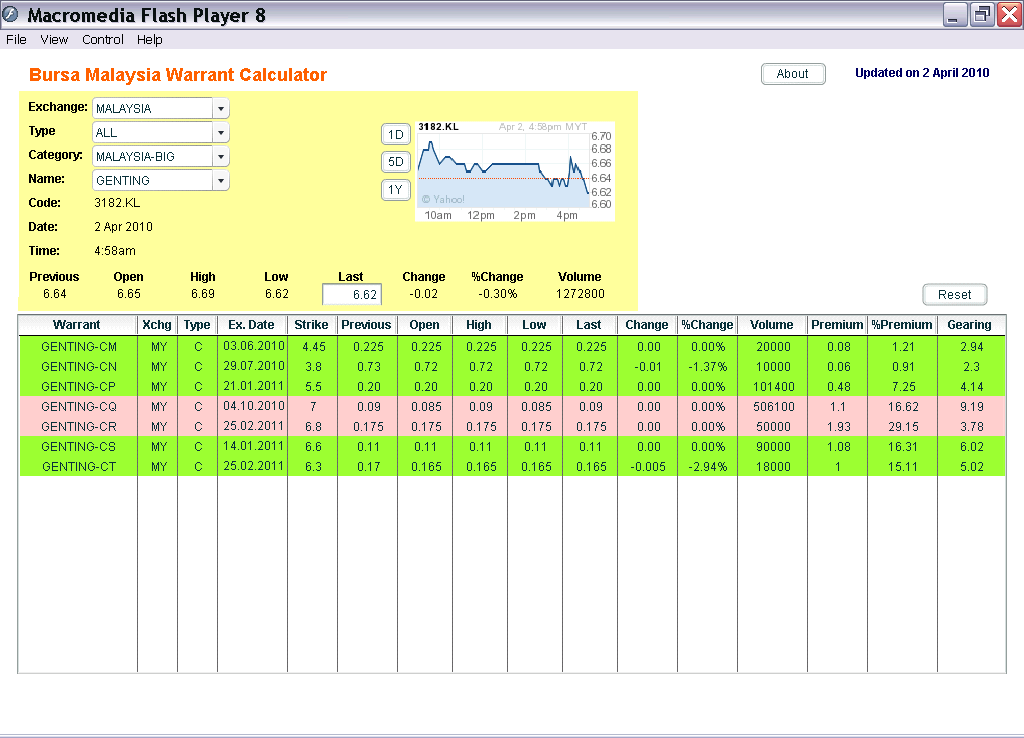This screenshot has height=738, width=1024.
Task: Expand the Exchange dropdown arrow
Action: pos(221,108)
